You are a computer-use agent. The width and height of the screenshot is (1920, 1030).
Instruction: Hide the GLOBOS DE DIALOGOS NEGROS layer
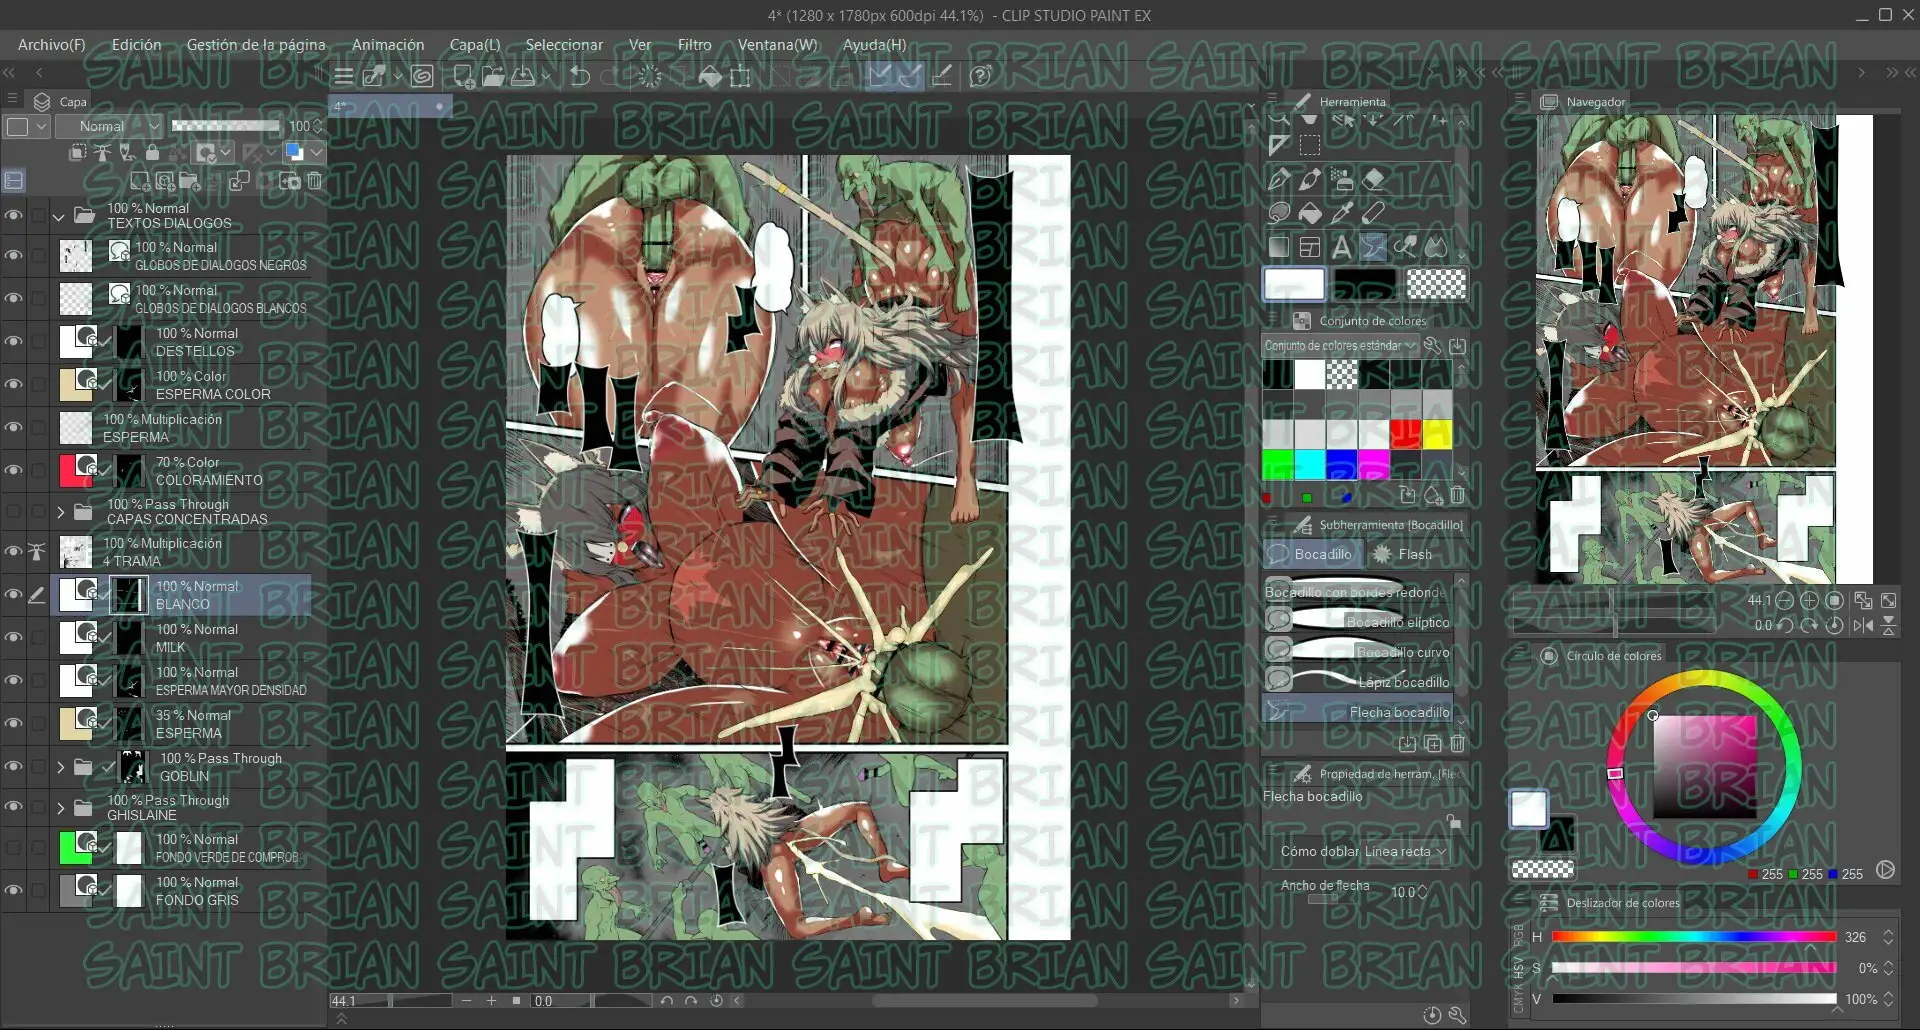click(x=13, y=255)
